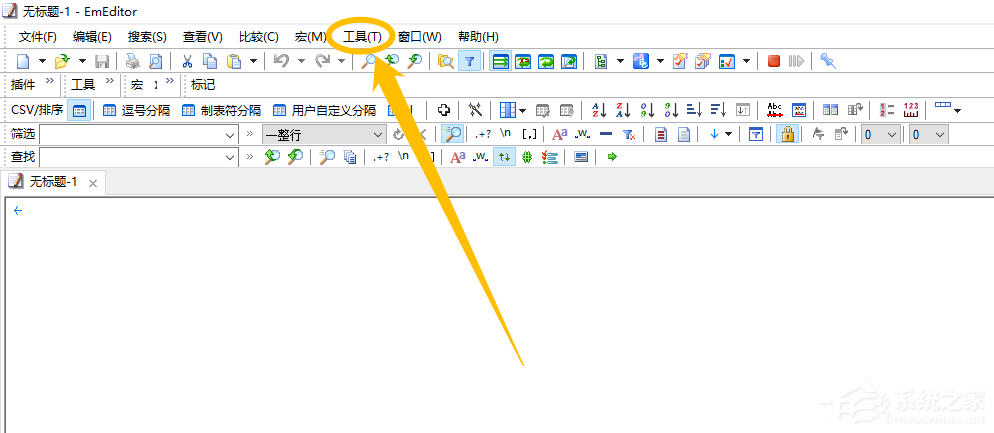Click Sort numeric ascending 0-9 icon

(x=647, y=110)
